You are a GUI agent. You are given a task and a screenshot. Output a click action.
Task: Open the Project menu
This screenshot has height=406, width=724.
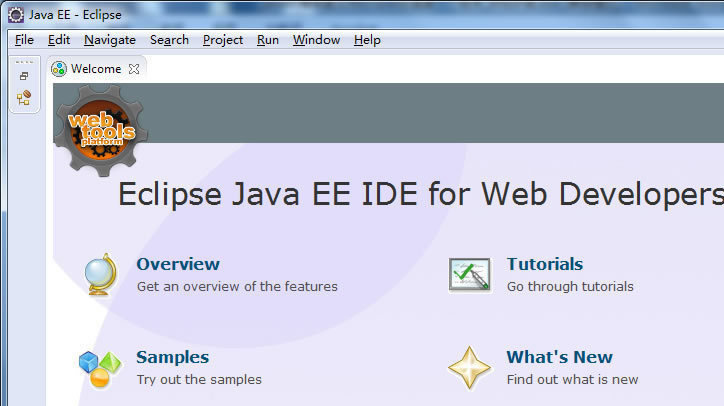coord(223,40)
